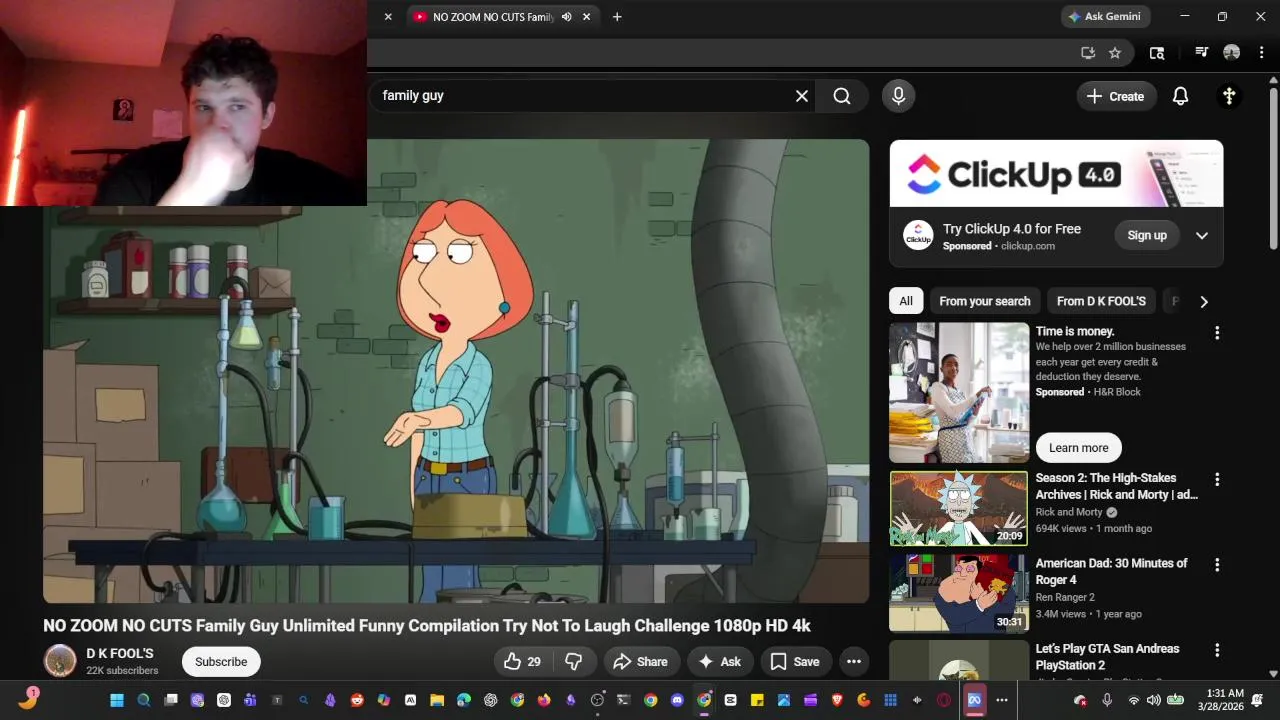Select From D K FOOL'S chip
The width and height of the screenshot is (1280, 720).
point(1101,301)
